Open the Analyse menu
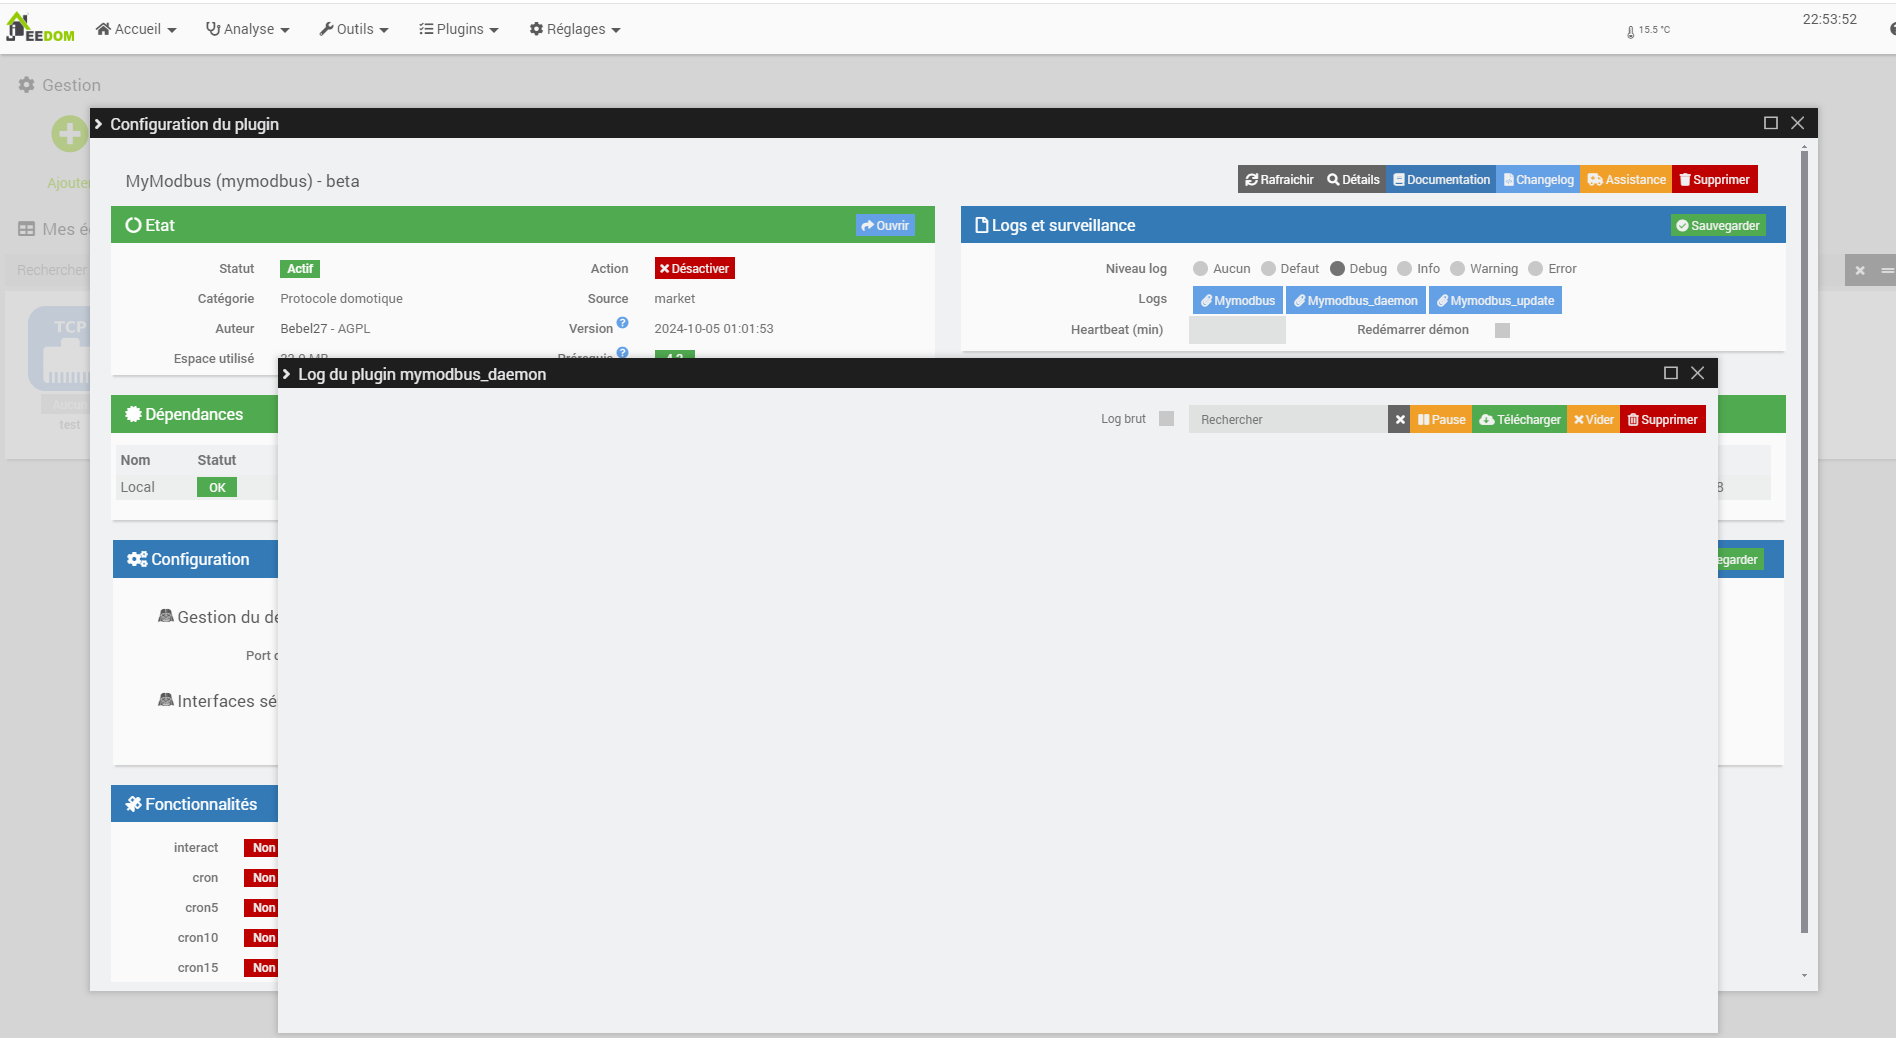The width and height of the screenshot is (1896, 1038). pyautogui.click(x=247, y=29)
